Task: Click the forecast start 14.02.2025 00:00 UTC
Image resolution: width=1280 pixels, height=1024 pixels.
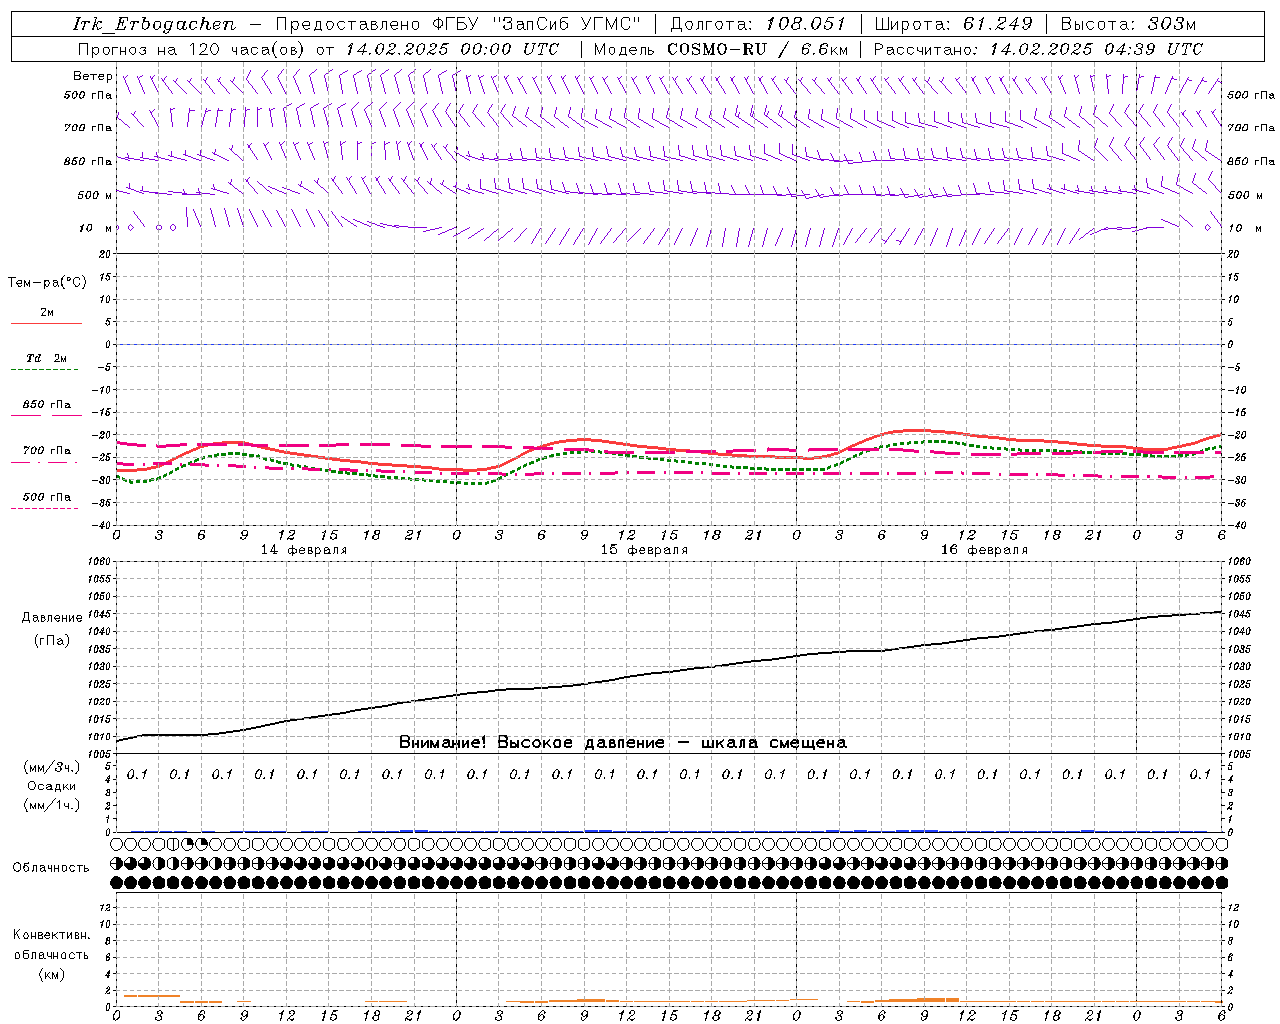Action: 453,49
